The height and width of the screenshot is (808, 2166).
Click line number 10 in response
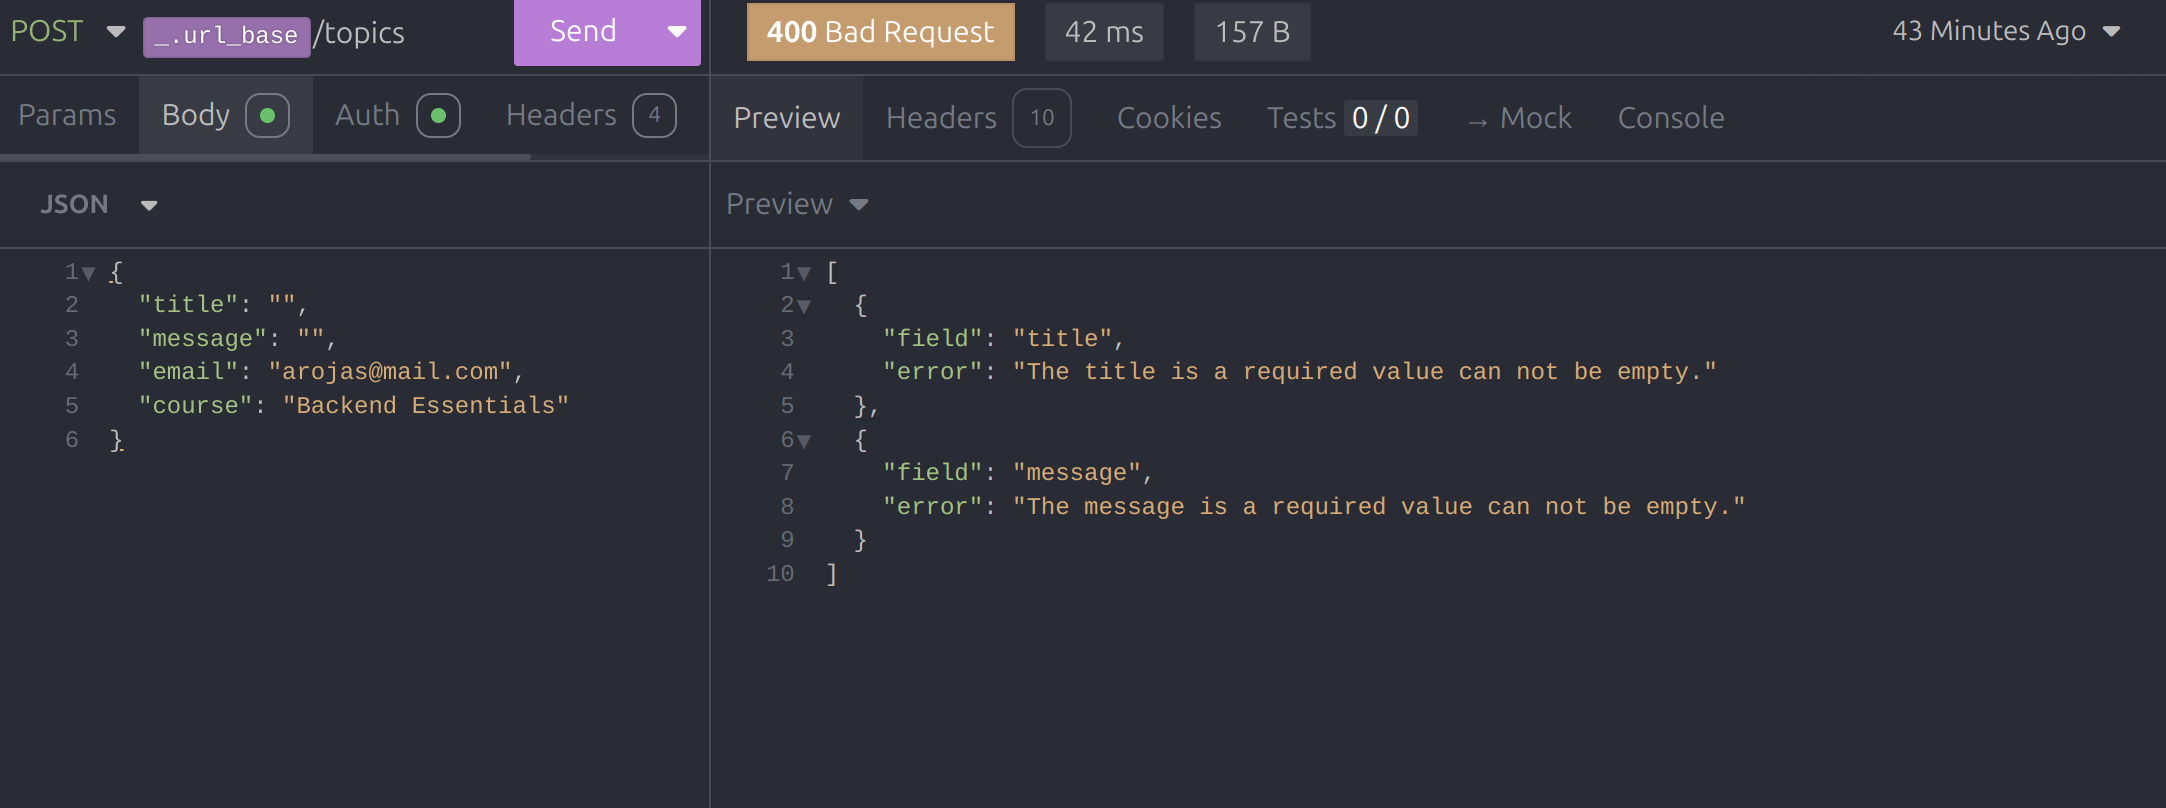click(x=780, y=573)
